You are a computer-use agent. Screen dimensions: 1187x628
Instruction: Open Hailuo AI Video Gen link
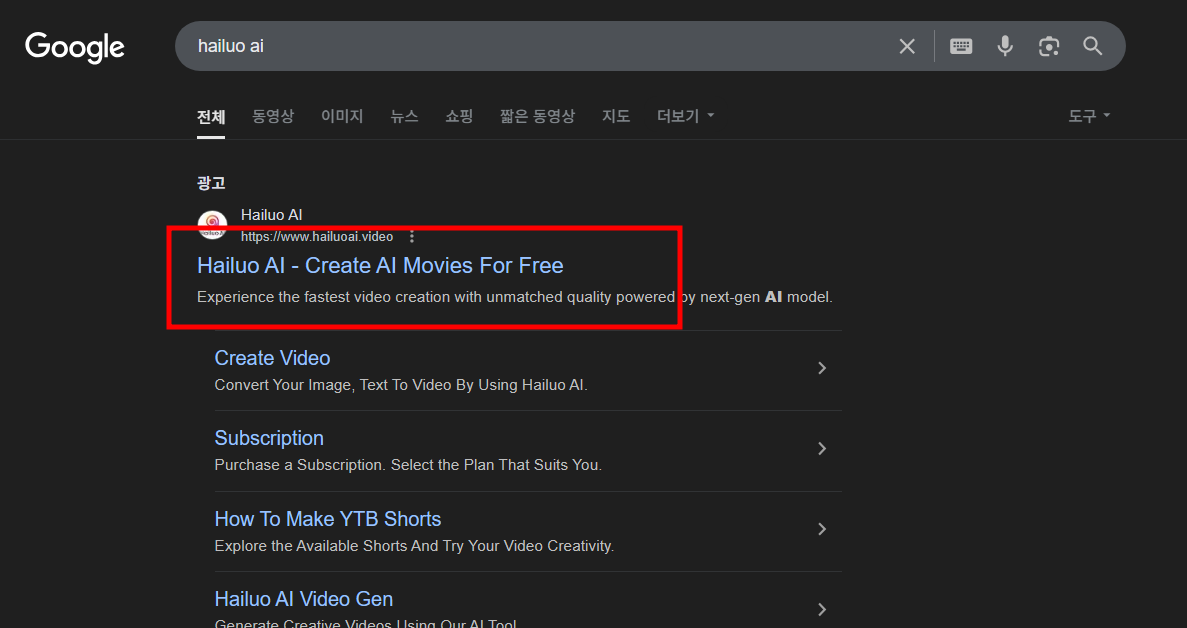pyautogui.click(x=304, y=599)
